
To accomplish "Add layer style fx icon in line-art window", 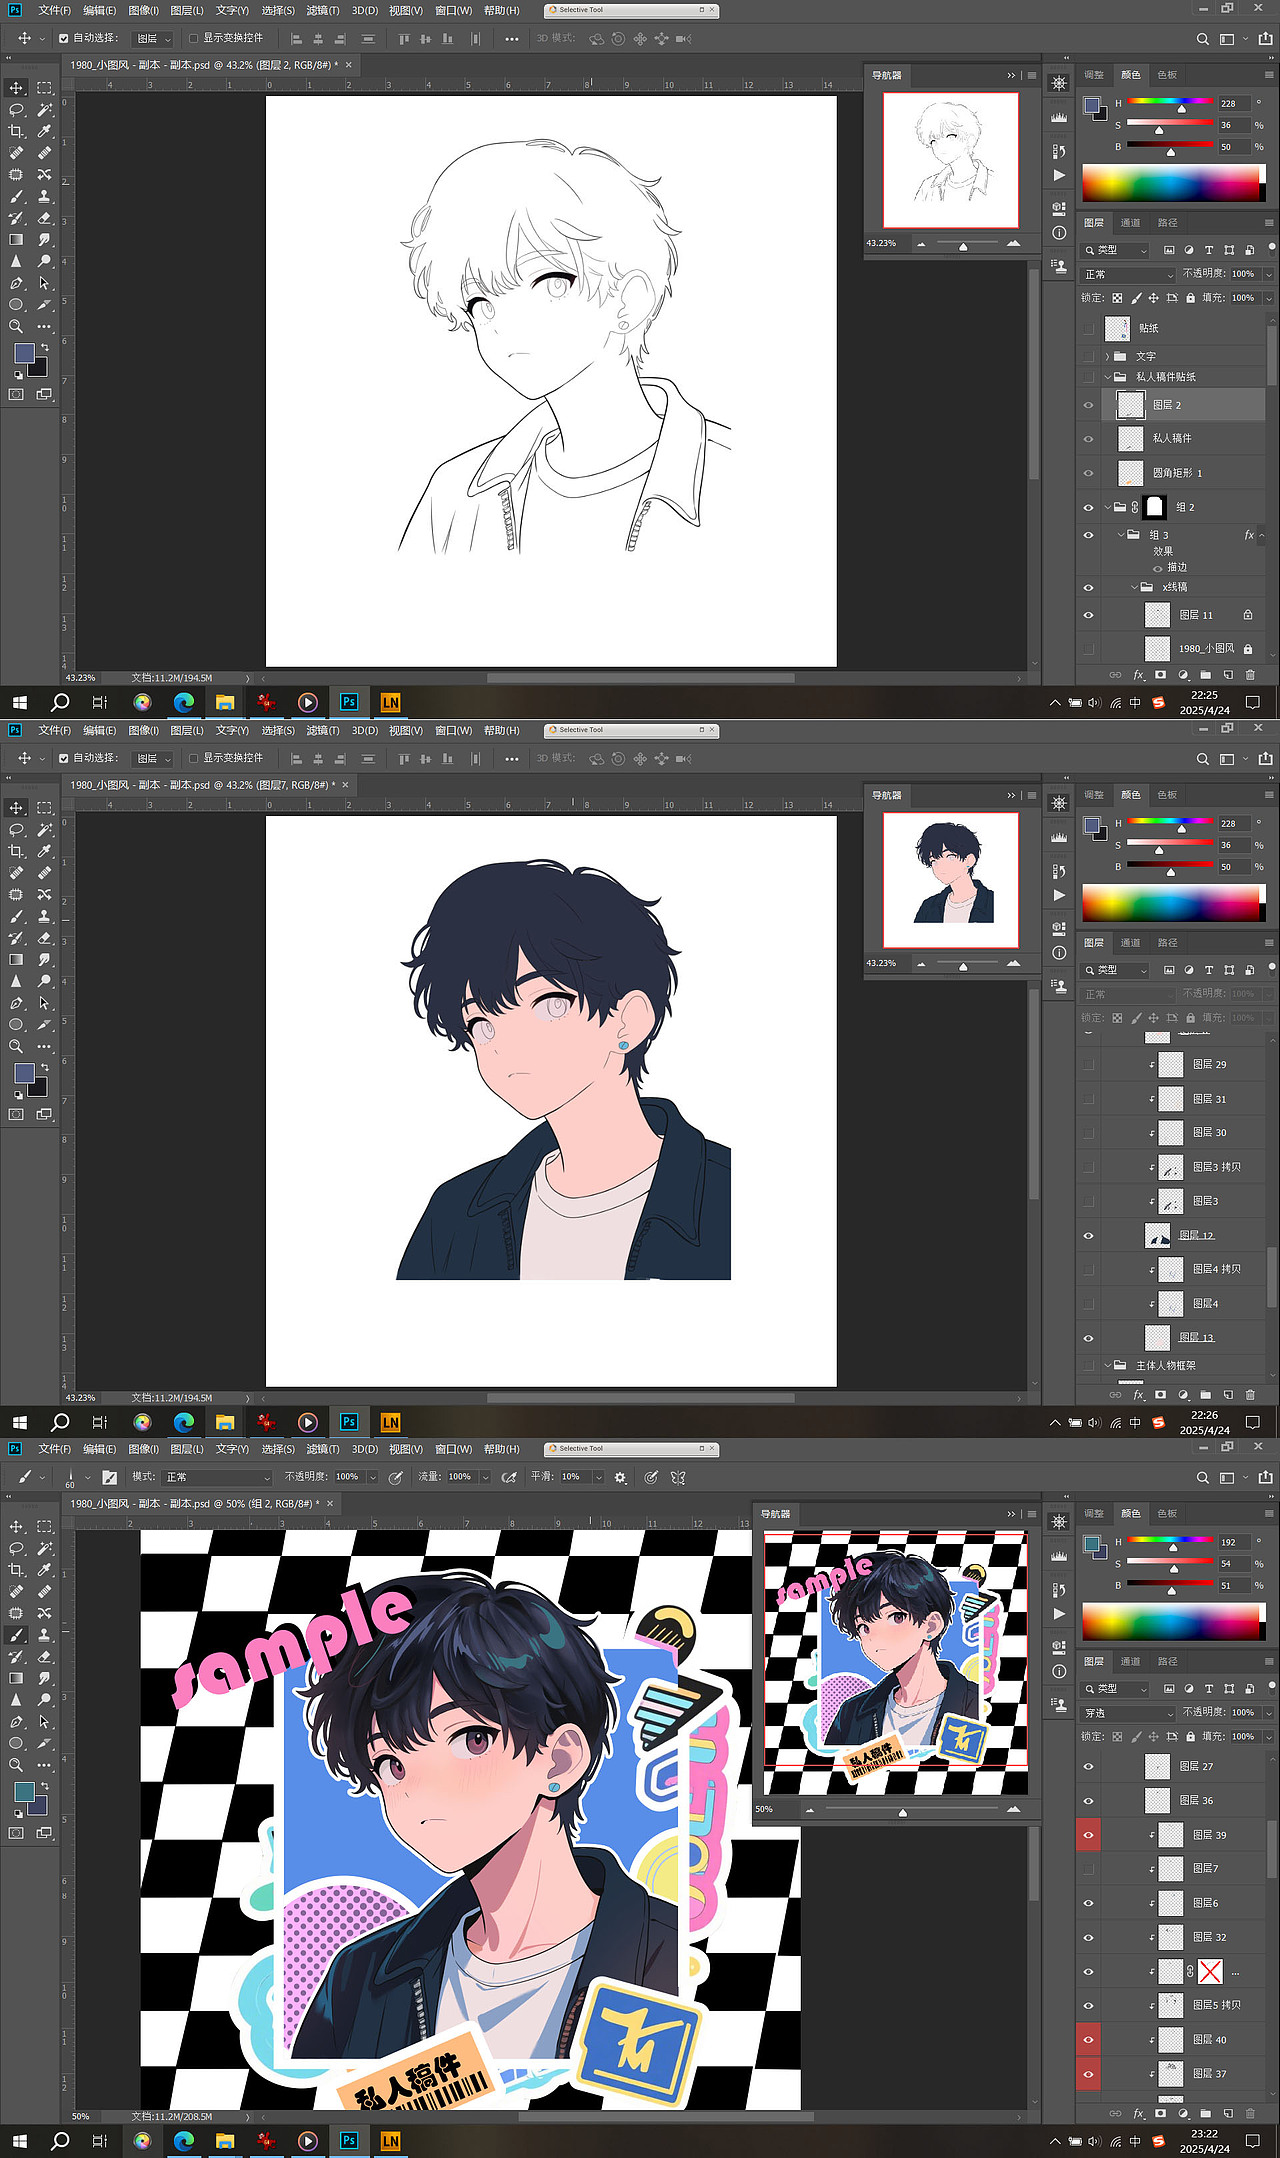I will (x=1138, y=675).
